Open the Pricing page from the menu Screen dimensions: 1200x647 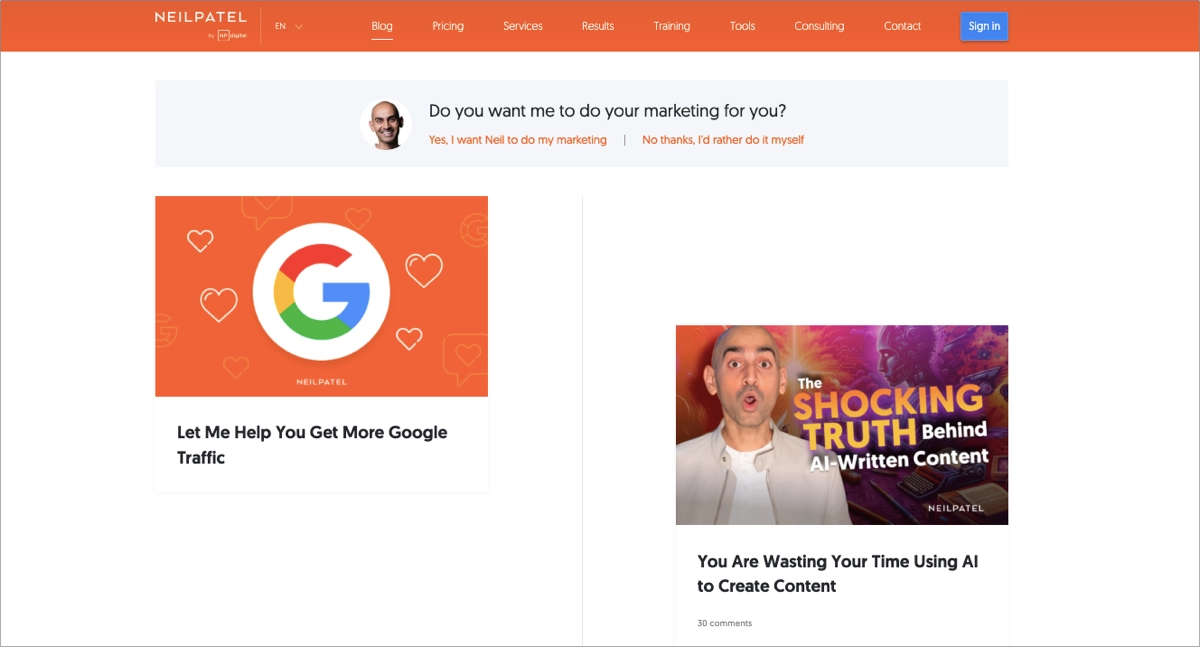tap(448, 26)
